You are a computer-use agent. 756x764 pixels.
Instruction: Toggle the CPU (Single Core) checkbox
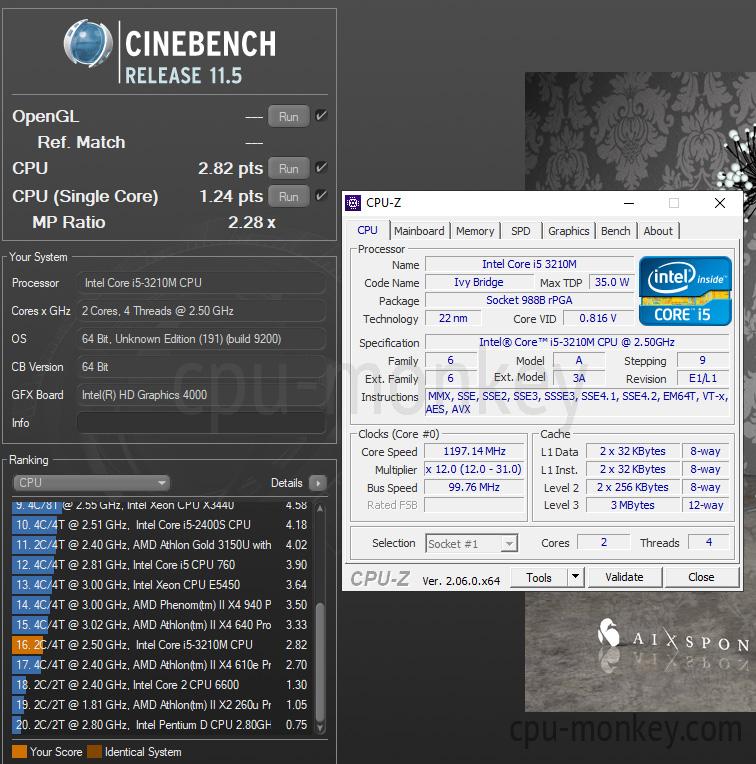[321, 196]
